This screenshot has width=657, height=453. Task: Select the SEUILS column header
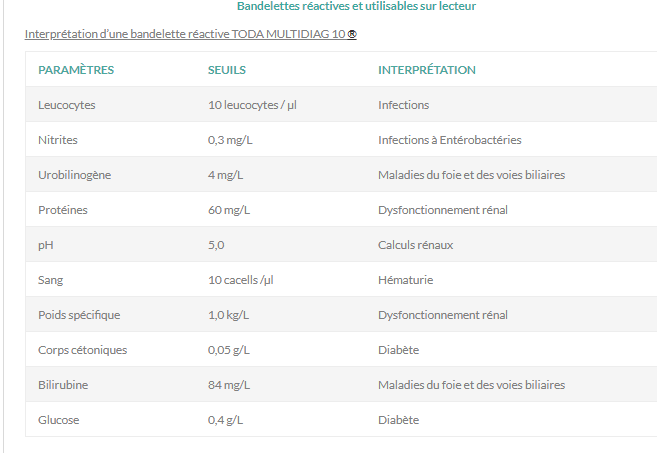[x=227, y=70]
